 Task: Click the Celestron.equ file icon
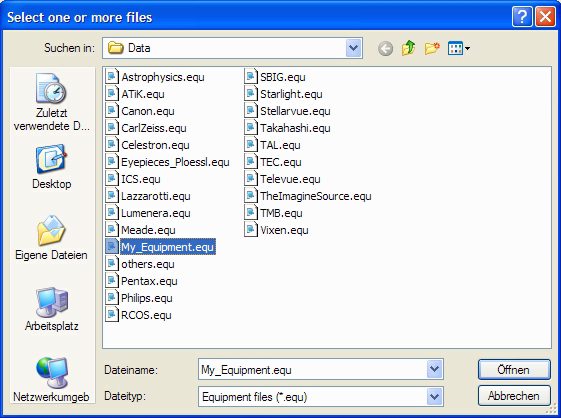coord(112,145)
